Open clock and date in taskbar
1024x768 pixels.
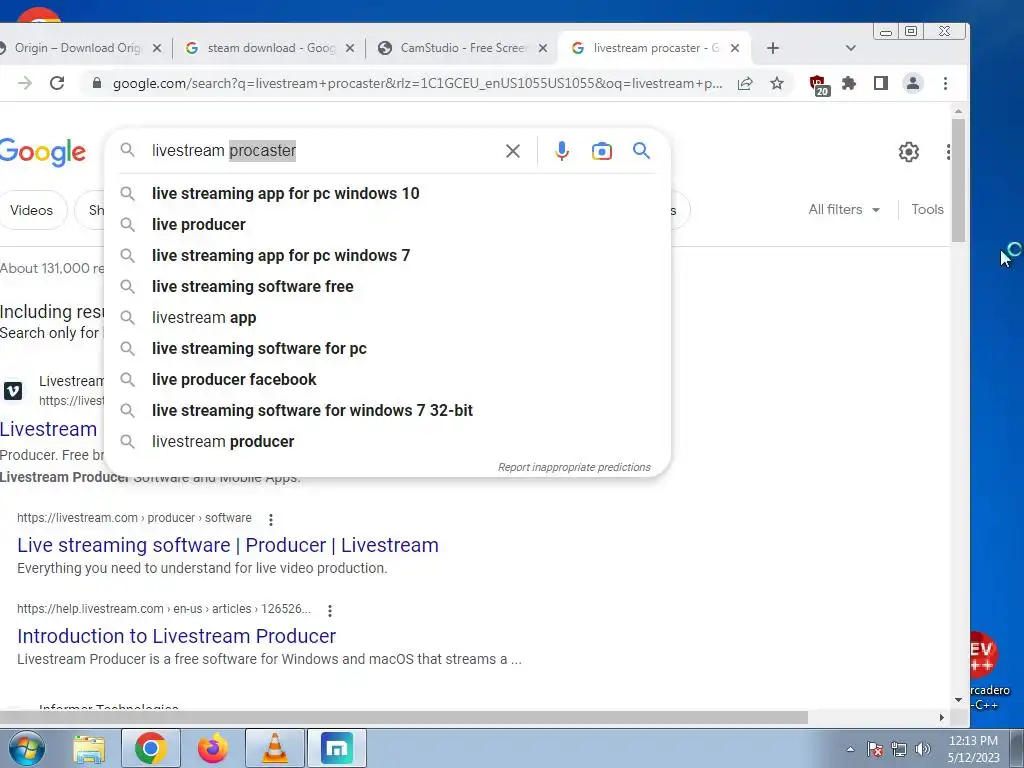(973, 749)
